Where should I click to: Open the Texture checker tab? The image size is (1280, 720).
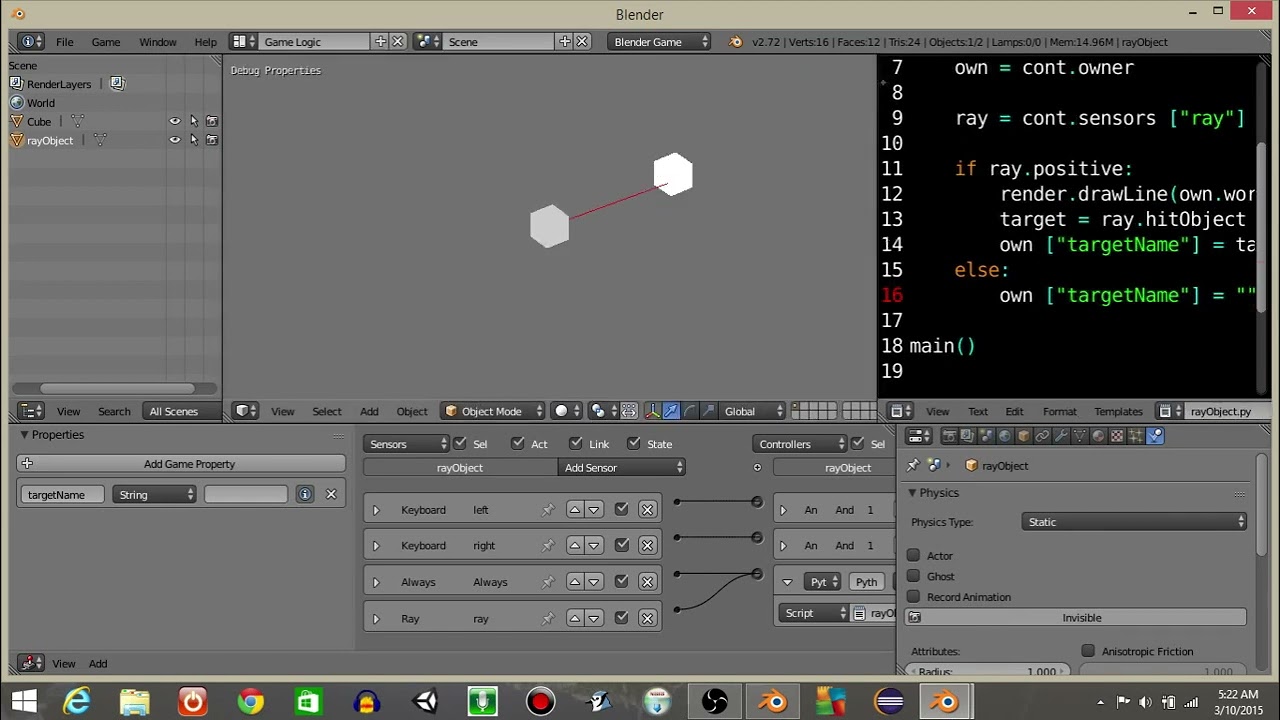click(1117, 435)
